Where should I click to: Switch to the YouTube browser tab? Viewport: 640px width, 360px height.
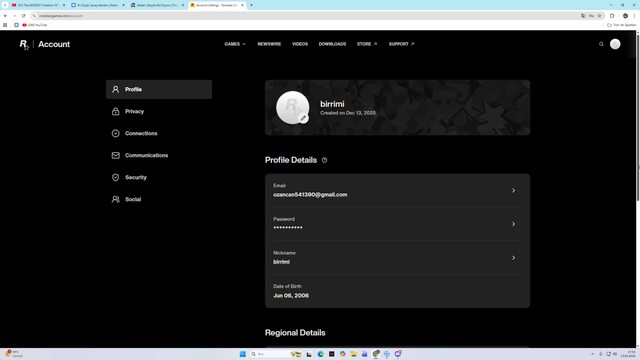point(38,5)
